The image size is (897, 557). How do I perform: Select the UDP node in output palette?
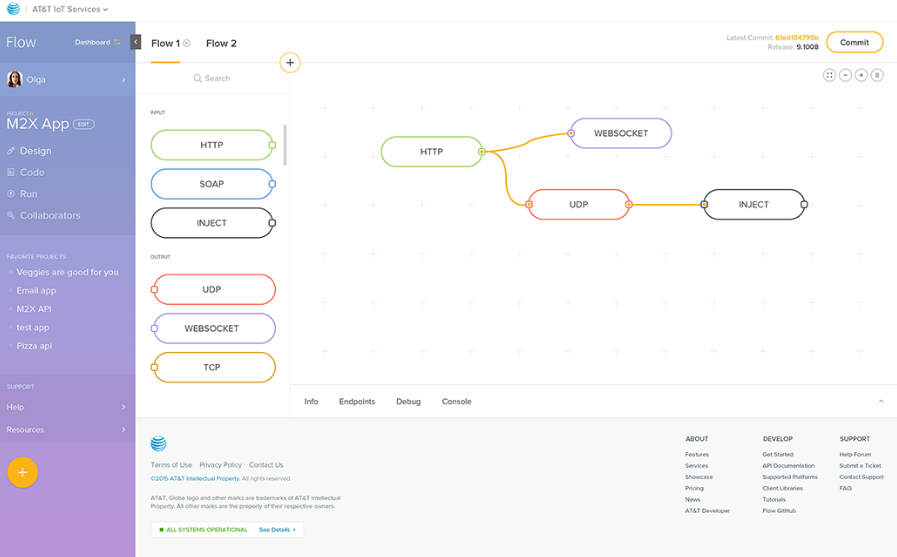pyautogui.click(x=213, y=289)
